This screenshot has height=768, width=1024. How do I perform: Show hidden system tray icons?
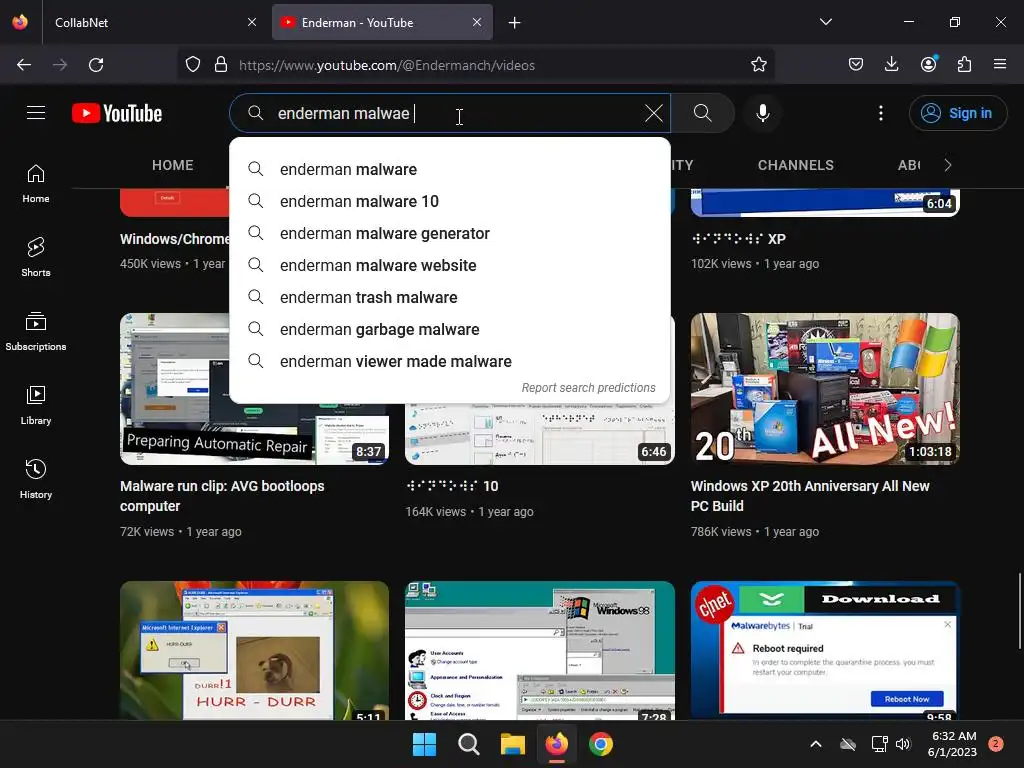(816, 744)
